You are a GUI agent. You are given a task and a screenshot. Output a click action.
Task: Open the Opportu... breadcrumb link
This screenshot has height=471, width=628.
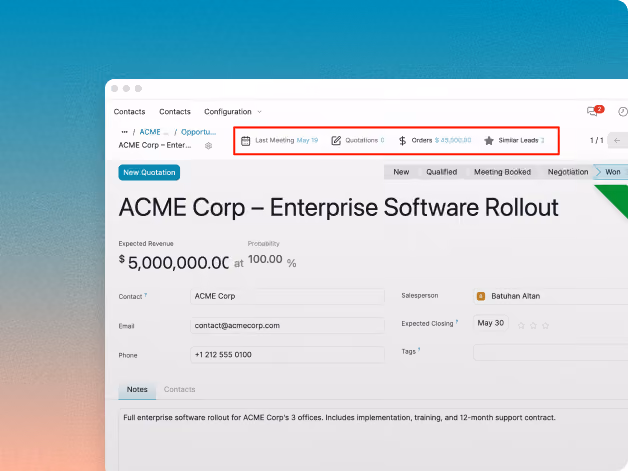click(x=198, y=132)
